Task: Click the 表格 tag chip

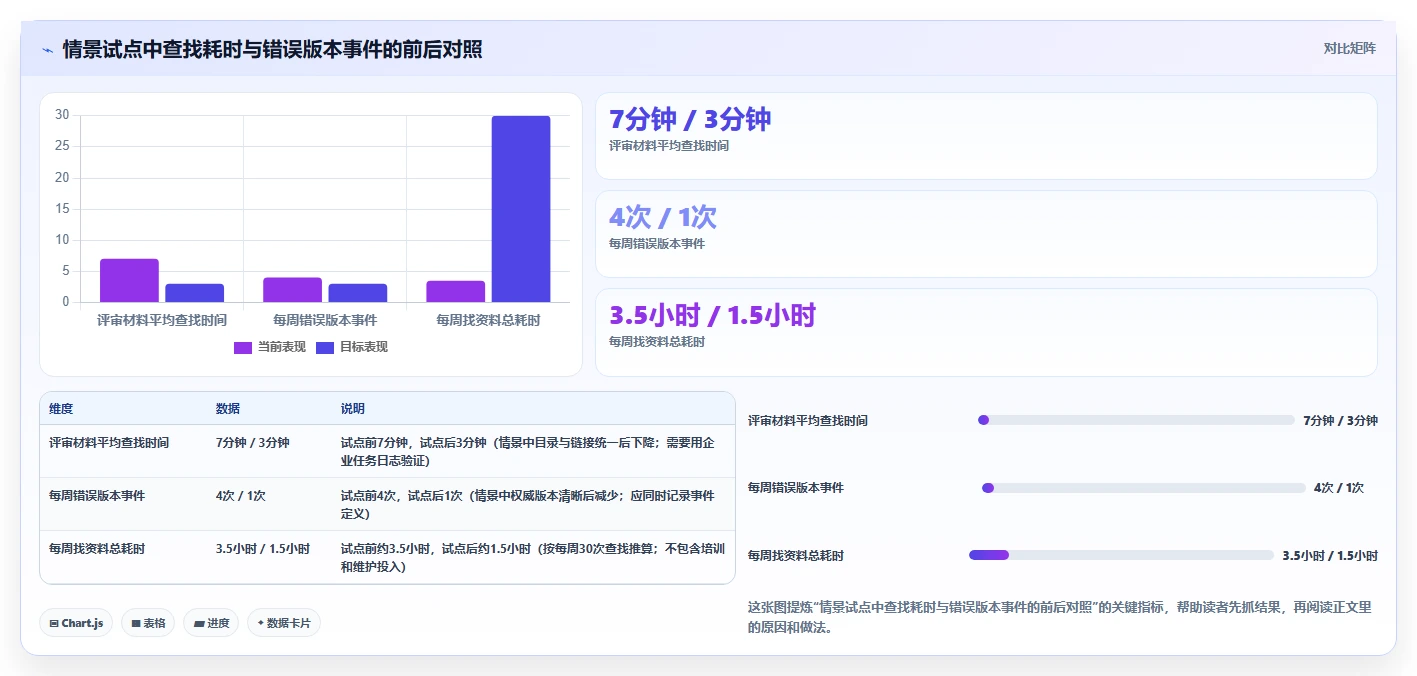Action: (148, 623)
